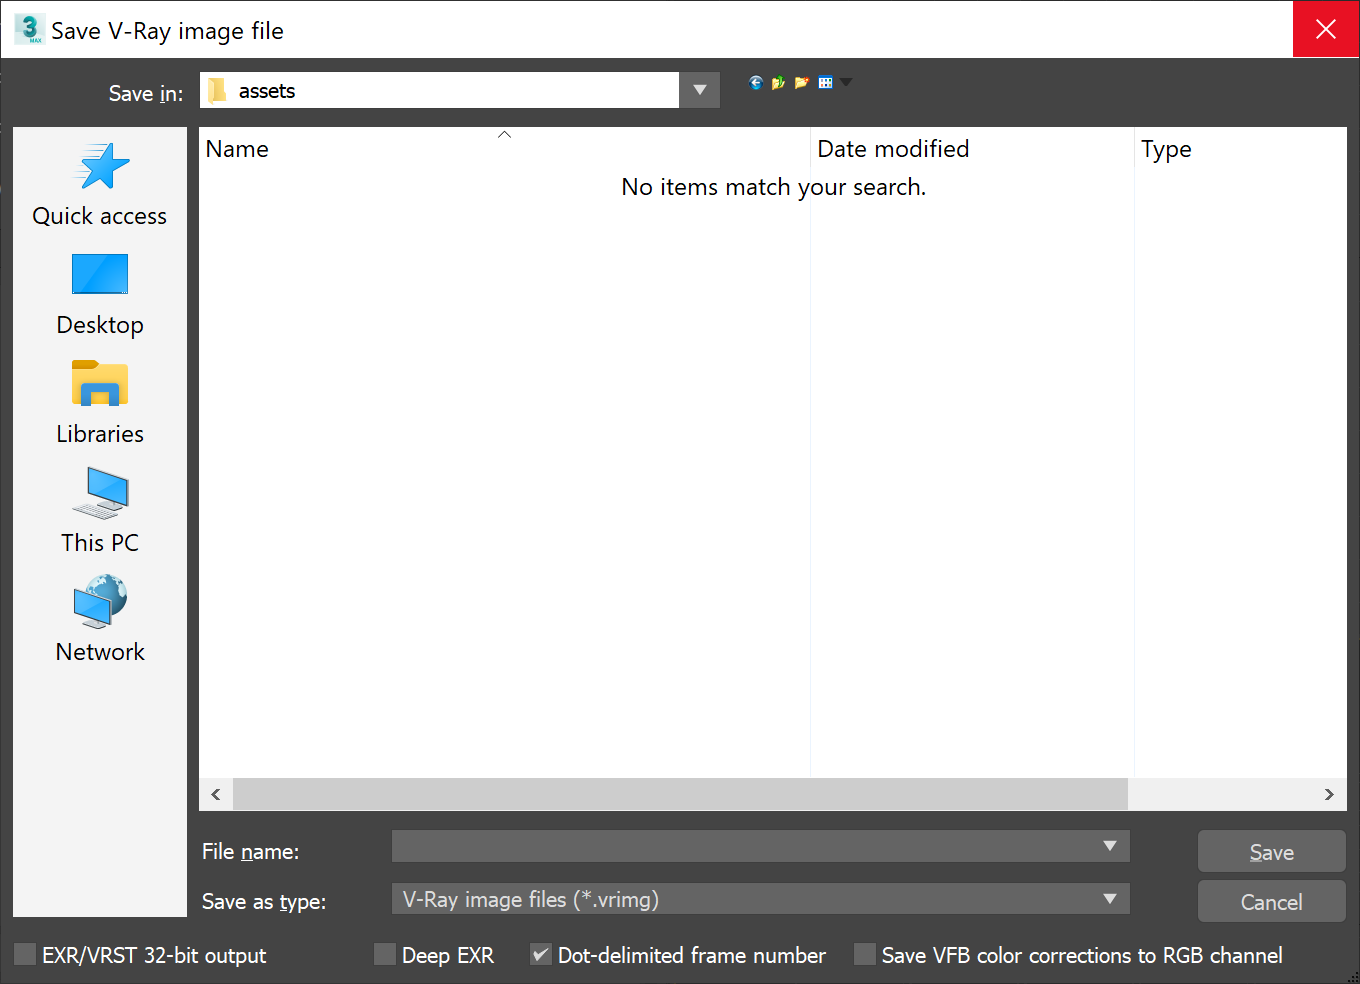
Task: Click the Save button
Action: coord(1271,851)
